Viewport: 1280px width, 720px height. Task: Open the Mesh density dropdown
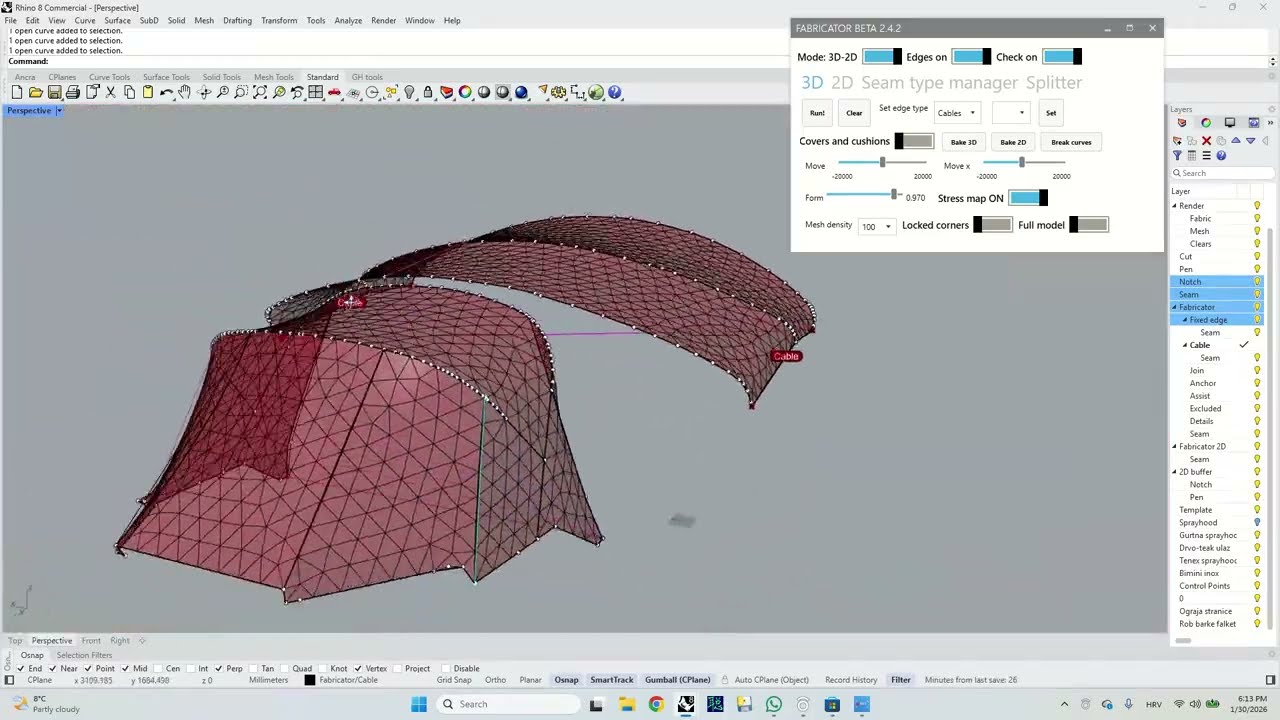coord(877,226)
